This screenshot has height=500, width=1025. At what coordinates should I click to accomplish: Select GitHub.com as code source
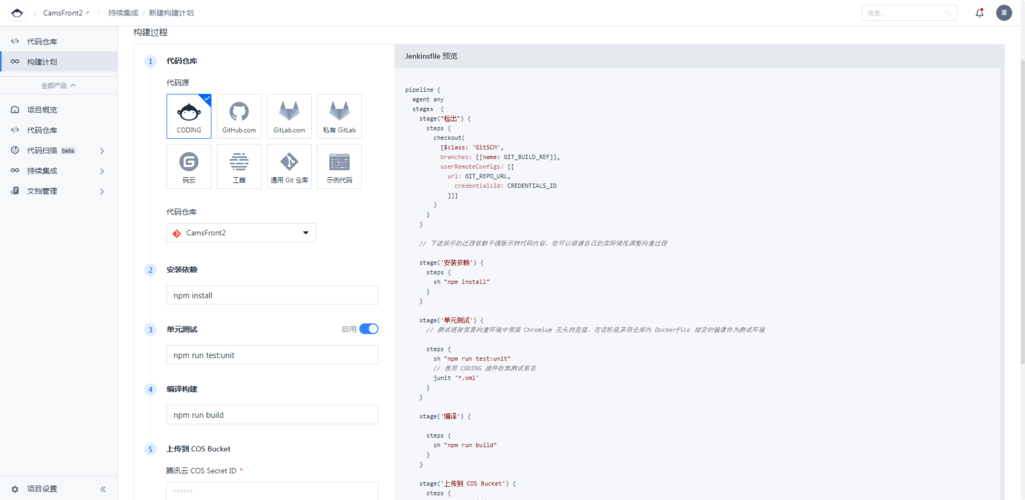click(239, 116)
